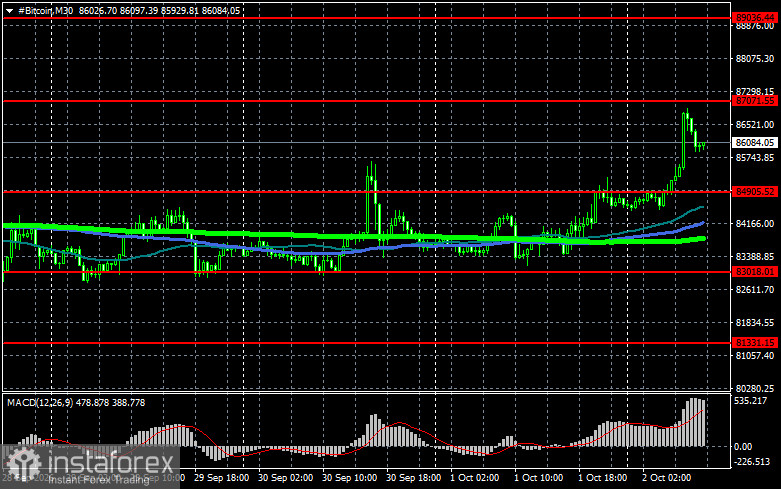This screenshot has width=781, height=489.
Task: Click the 2 Oct 02:00 time label
Action: pyautogui.click(x=666, y=478)
